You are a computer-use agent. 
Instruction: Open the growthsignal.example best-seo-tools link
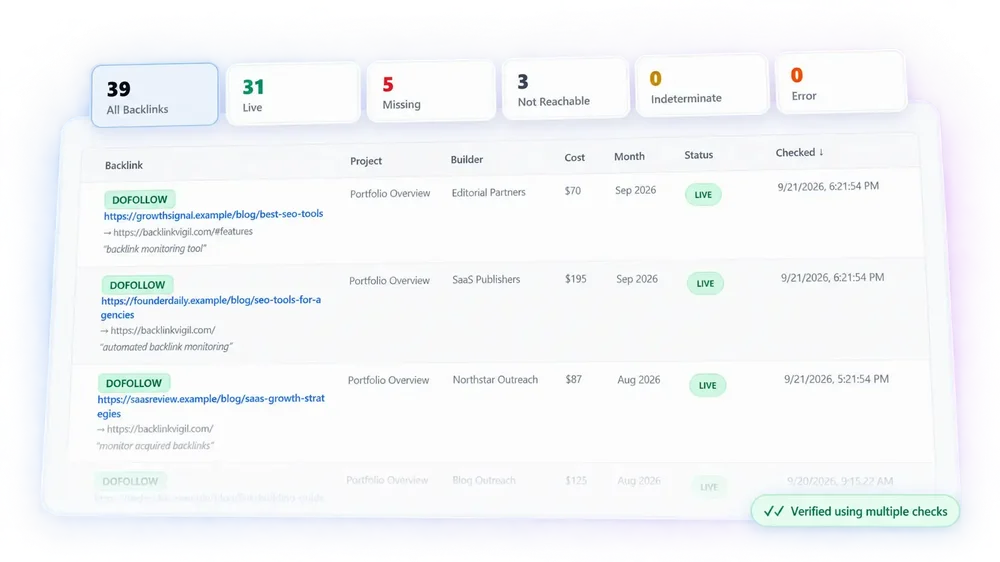pos(214,215)
